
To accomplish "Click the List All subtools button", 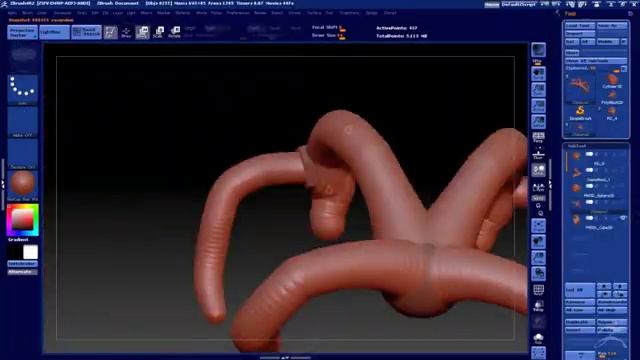I will pyautogui.click(x=580, y=290).
